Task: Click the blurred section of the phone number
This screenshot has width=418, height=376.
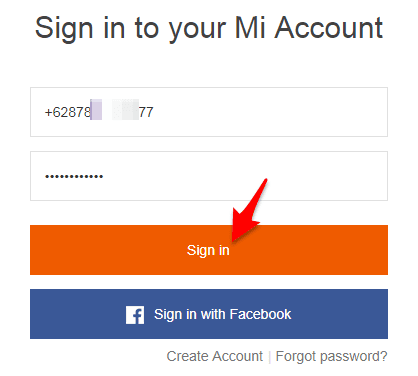Action: (114, 109)
